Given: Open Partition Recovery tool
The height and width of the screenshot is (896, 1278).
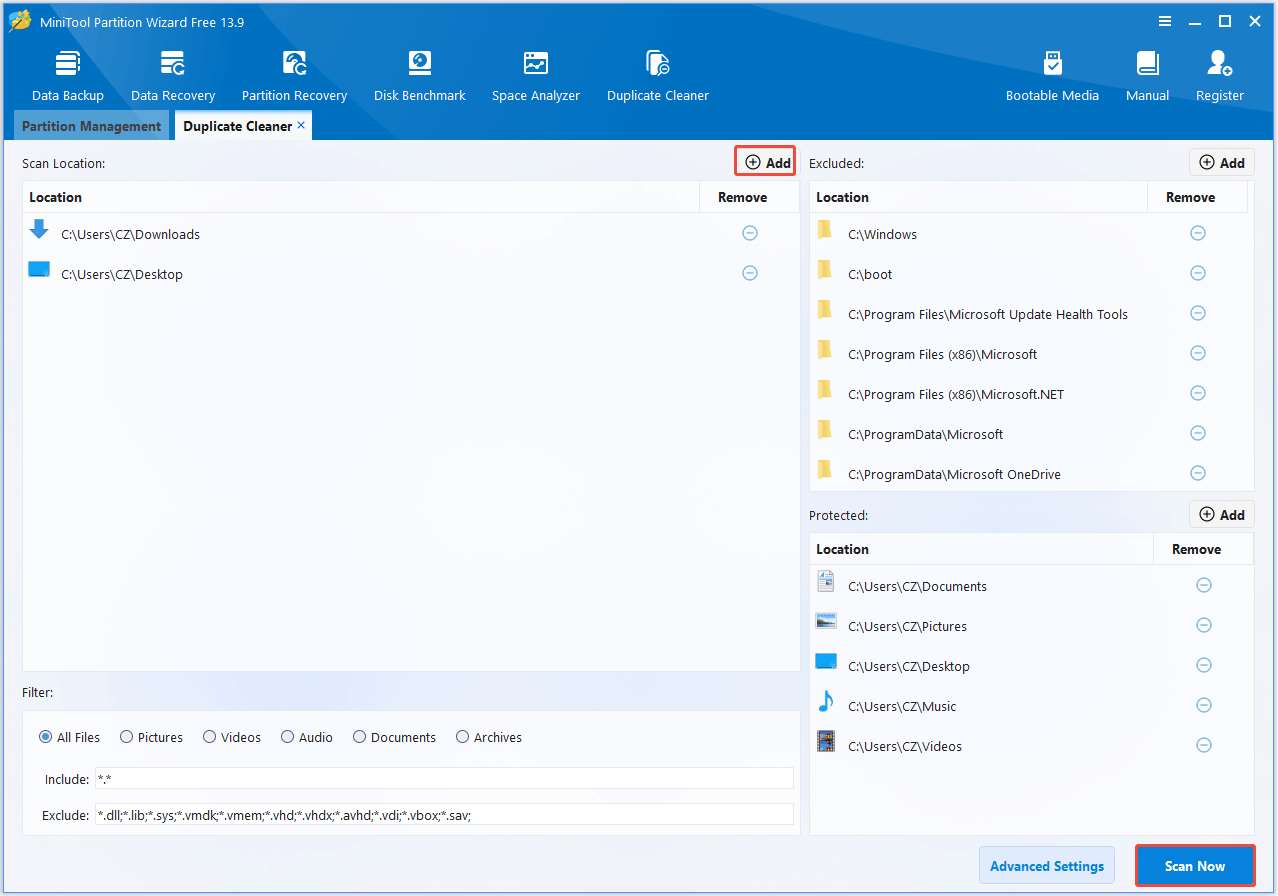Looking at the screenshot, I should point(294,76).
